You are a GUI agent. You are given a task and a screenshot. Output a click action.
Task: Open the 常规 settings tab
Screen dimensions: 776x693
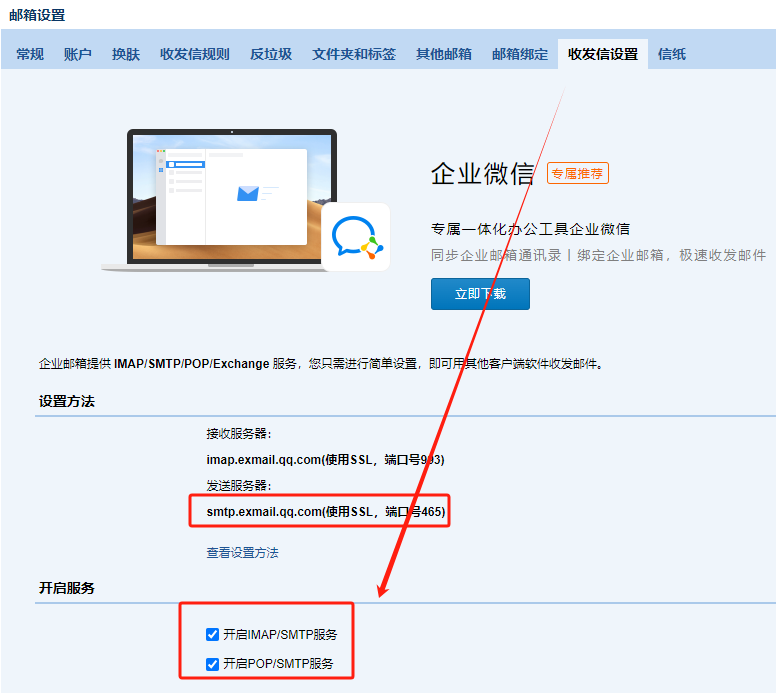click(x=30, y=54)
